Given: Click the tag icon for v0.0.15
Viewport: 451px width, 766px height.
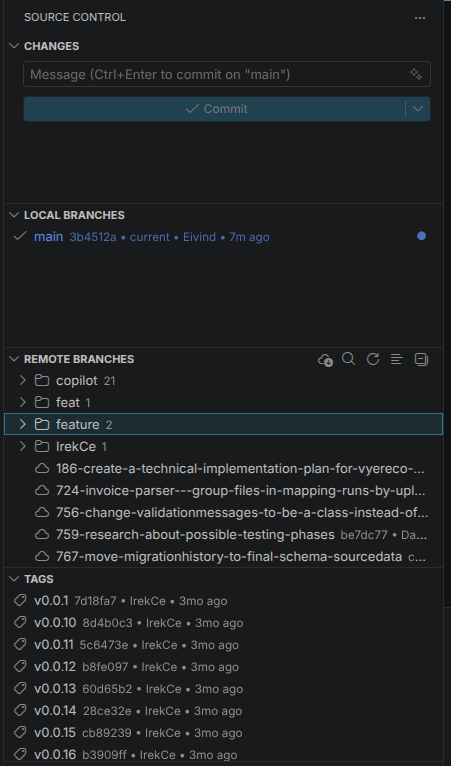Looking at the screenshot, I should (20, 732).
